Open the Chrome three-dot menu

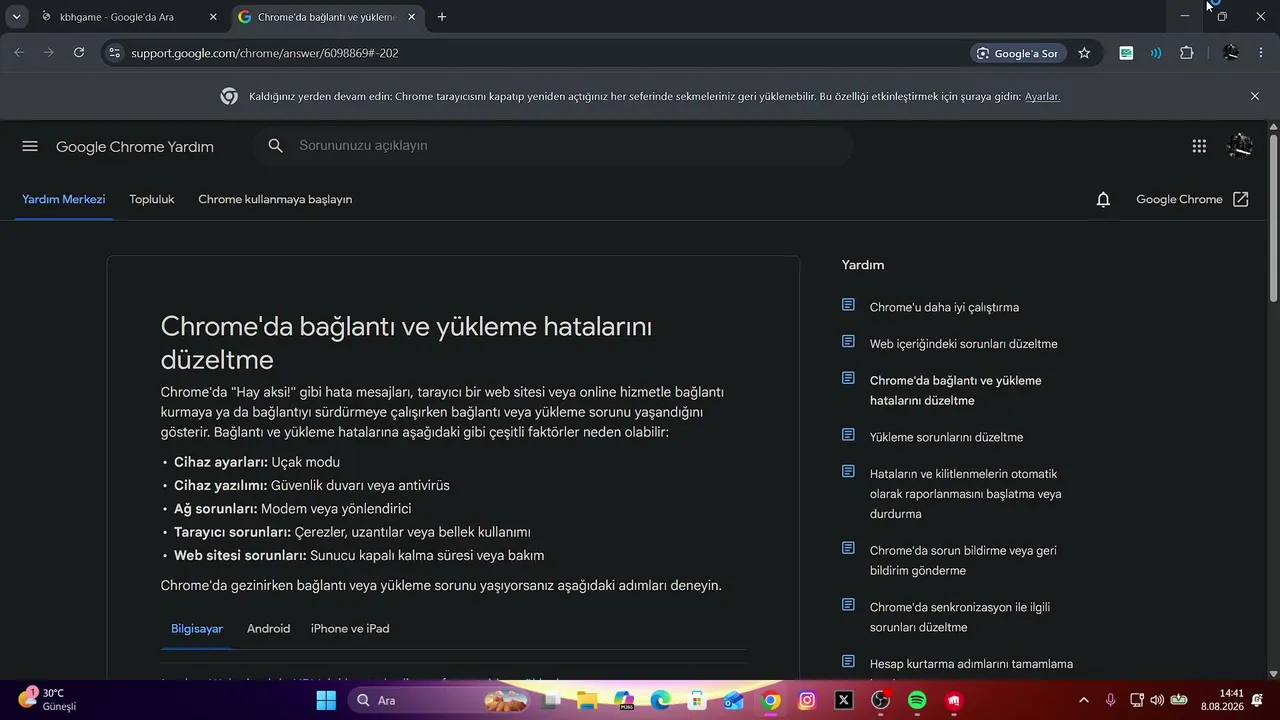pos(1260,53)
